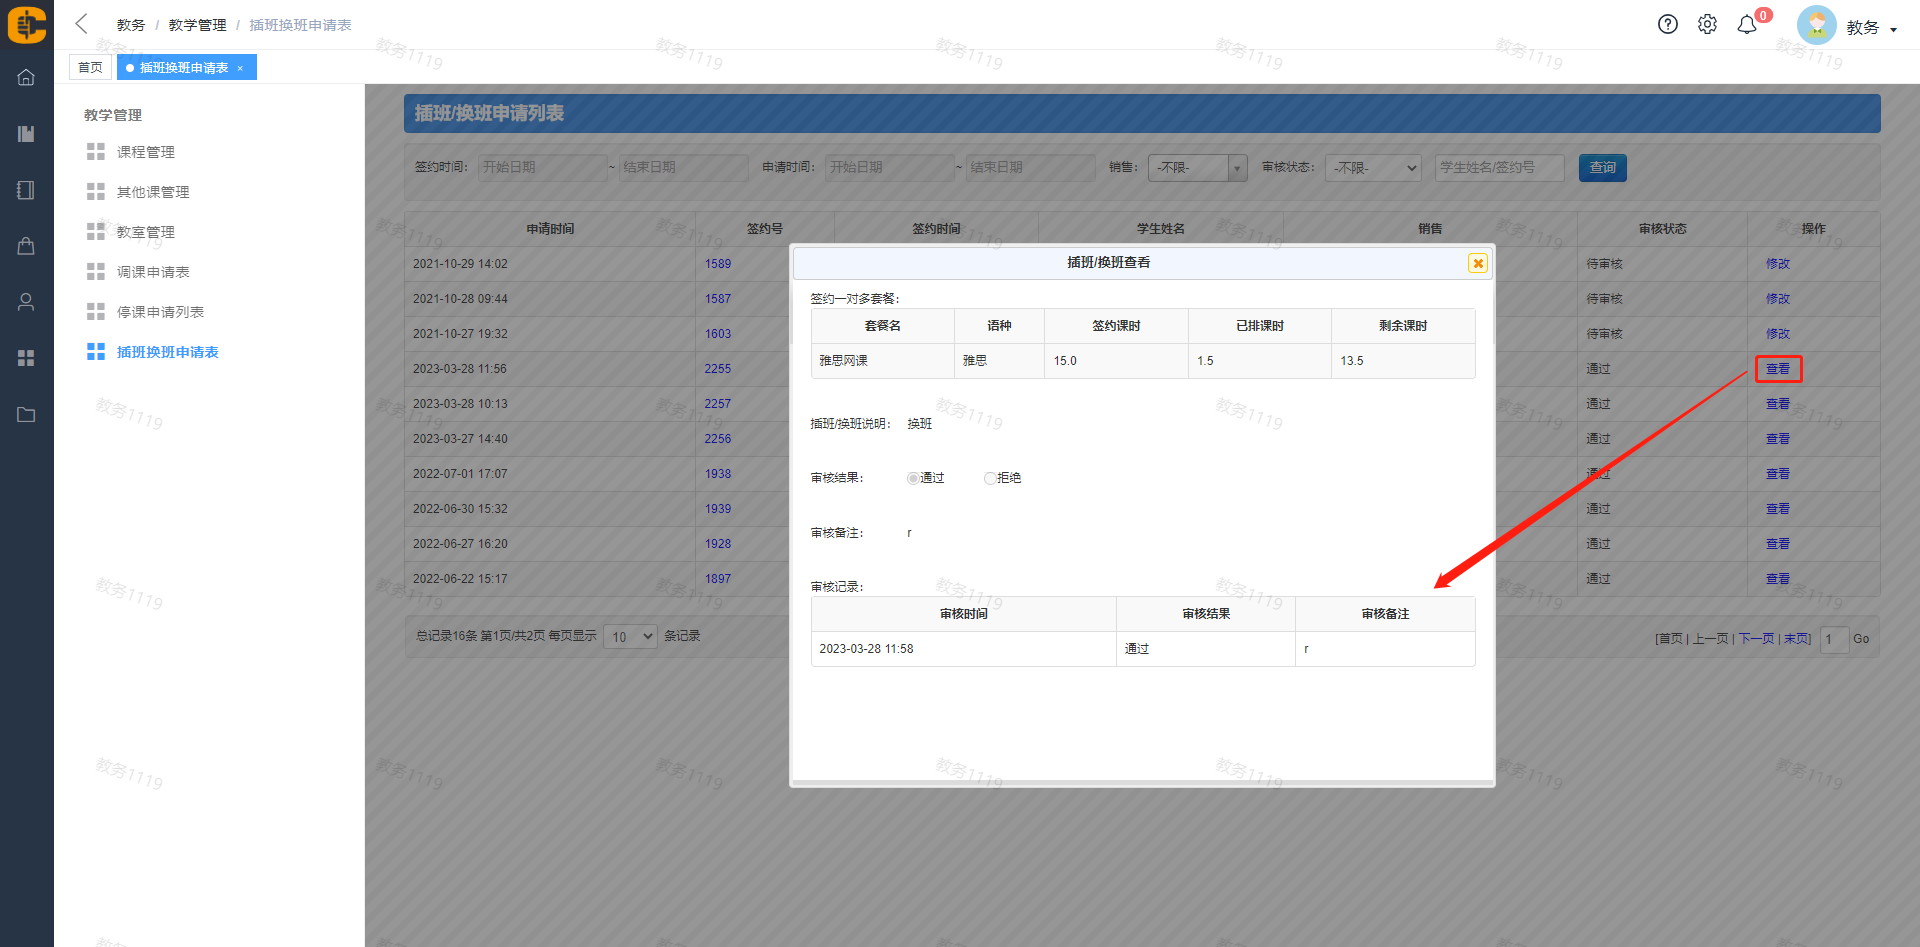The height and width of the screenshot is (947, 1920).
Task: Click the back arrow in breadcrumb bar
Action: (x=82, y=24)
